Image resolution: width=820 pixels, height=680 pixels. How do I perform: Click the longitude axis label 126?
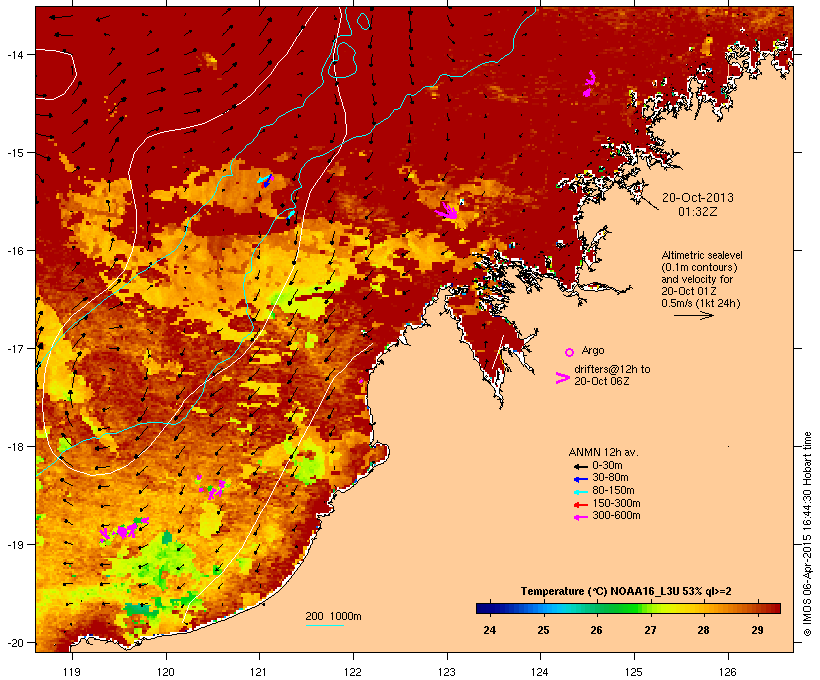tap(728, 672)
